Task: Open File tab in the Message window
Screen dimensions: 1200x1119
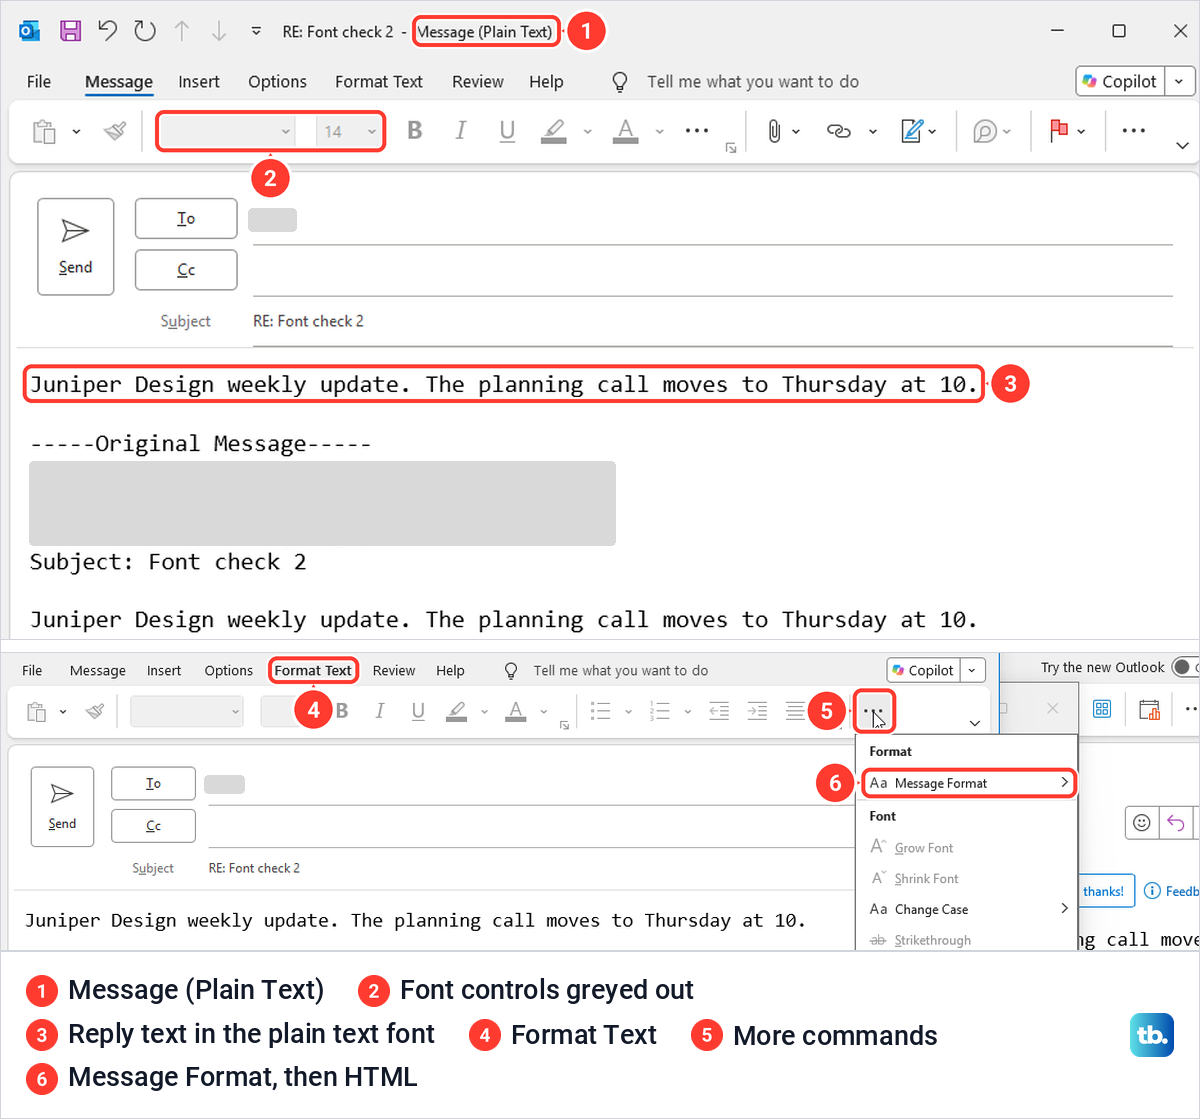Action: (39, 82)
